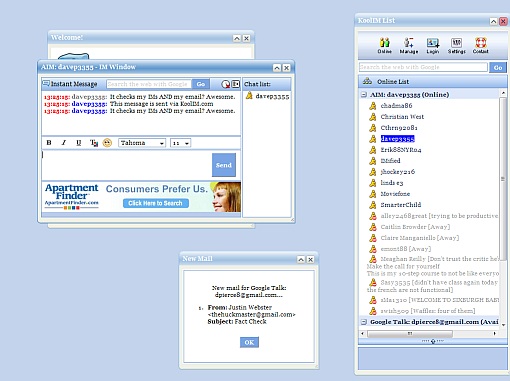
Task: Click the horizontal scrollbar thumb in buddy list
Action: pos(410,333)
